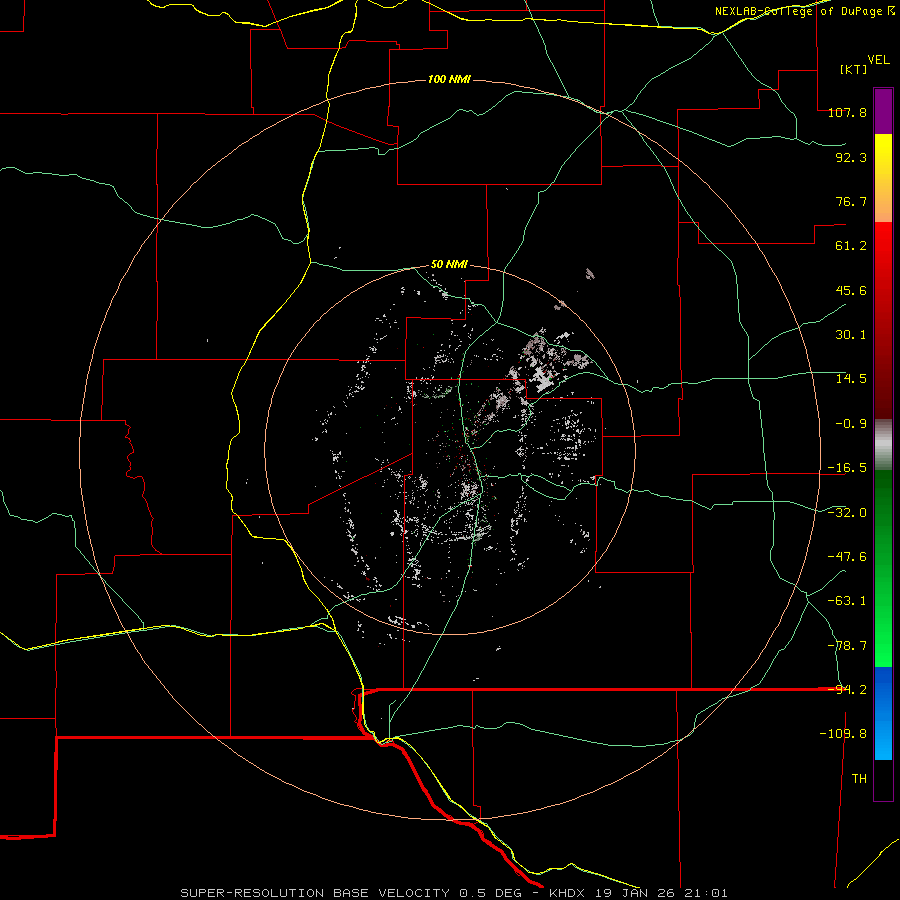Click the -32.0 velocity scale value
This screenshot has width=900, height=900.
847,513
